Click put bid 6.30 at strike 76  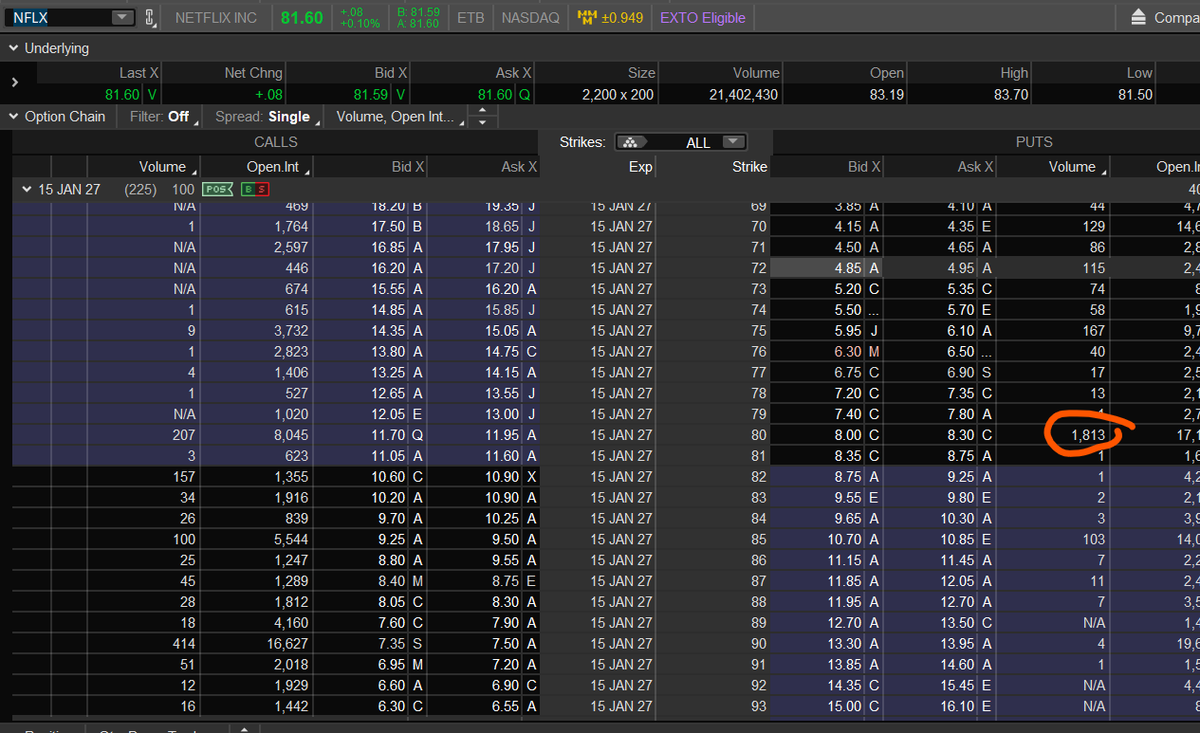pyautogui.click(x=848, y=352)
